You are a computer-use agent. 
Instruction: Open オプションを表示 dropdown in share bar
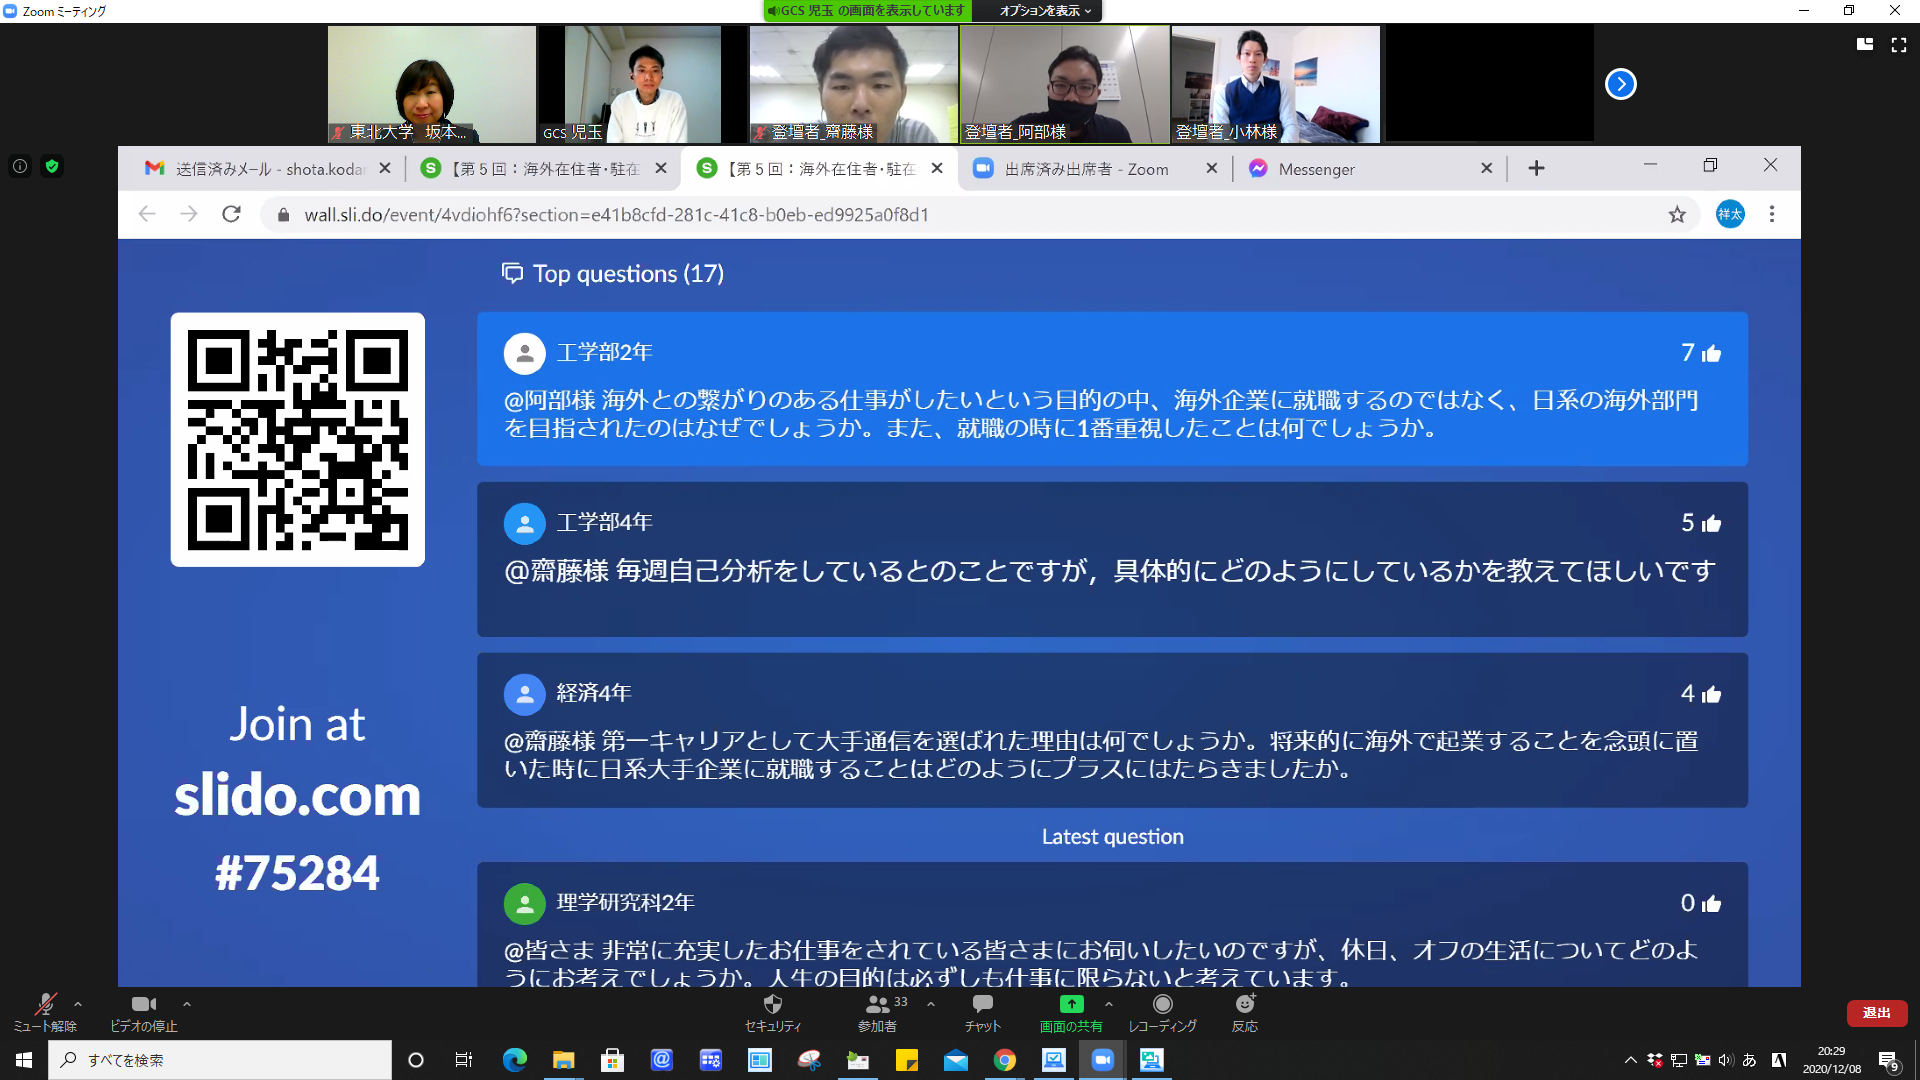(x=1045, y=11)
